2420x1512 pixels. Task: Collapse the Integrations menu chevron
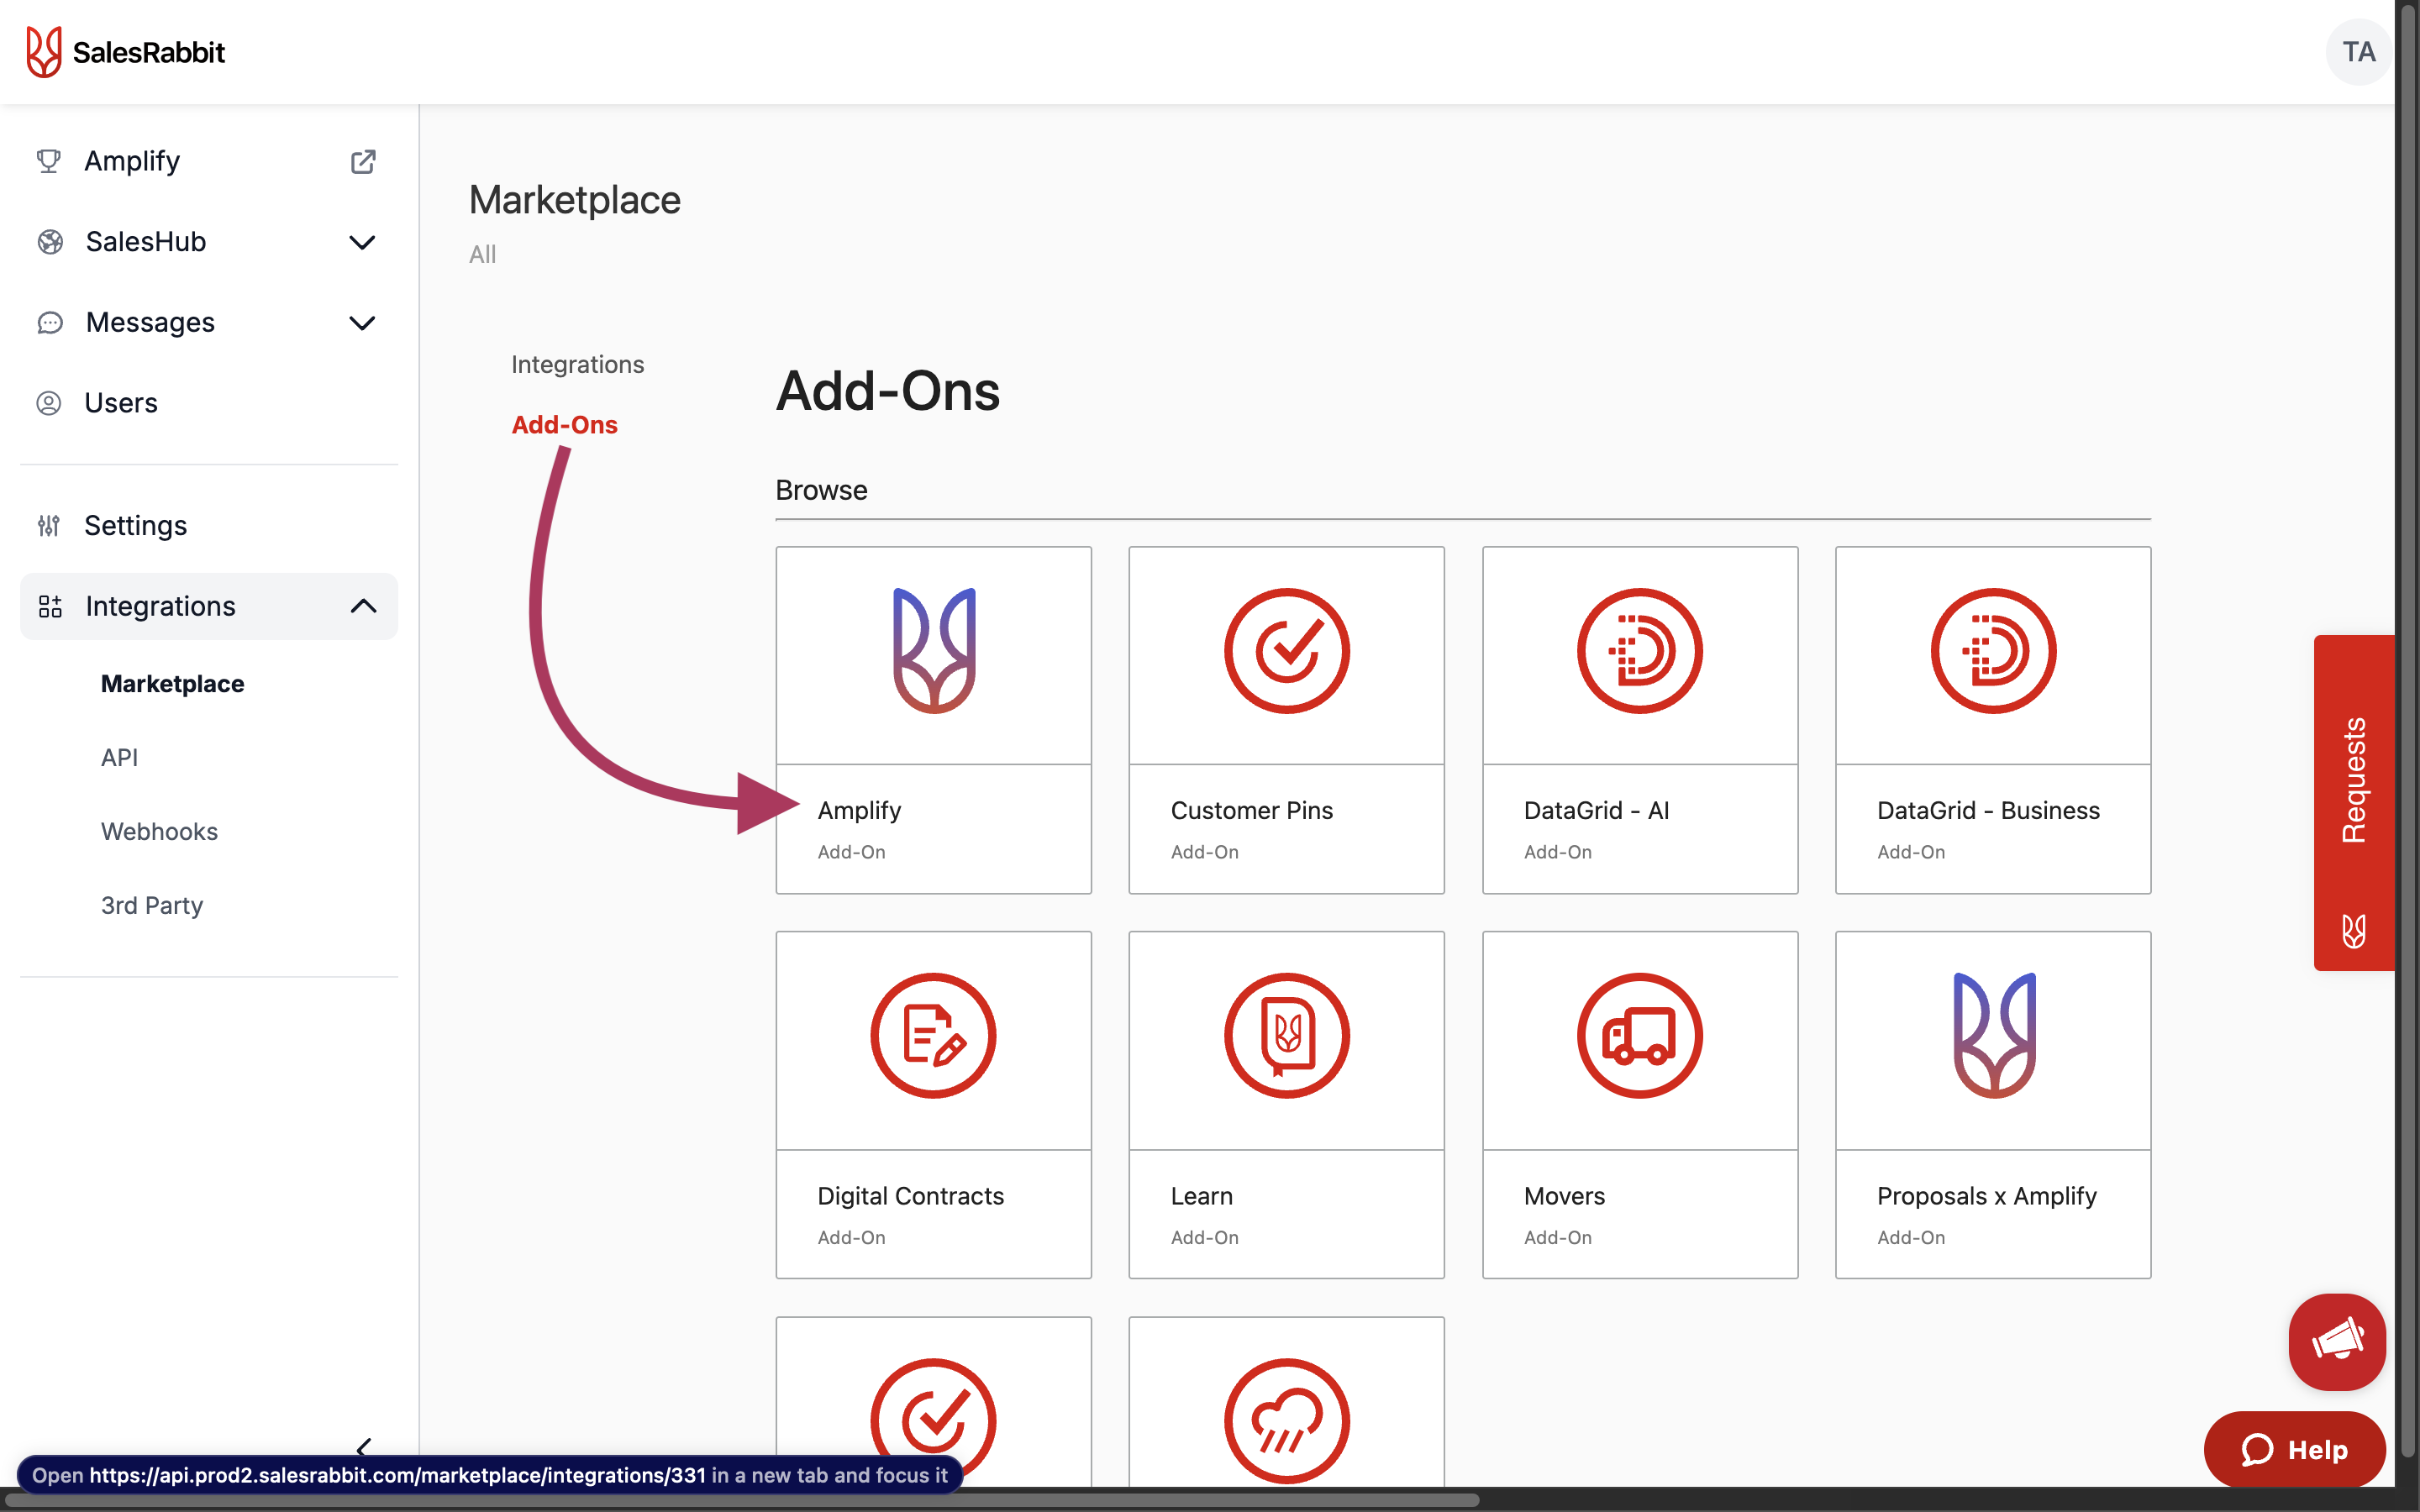pyautogui.click(x=363, y=606)
